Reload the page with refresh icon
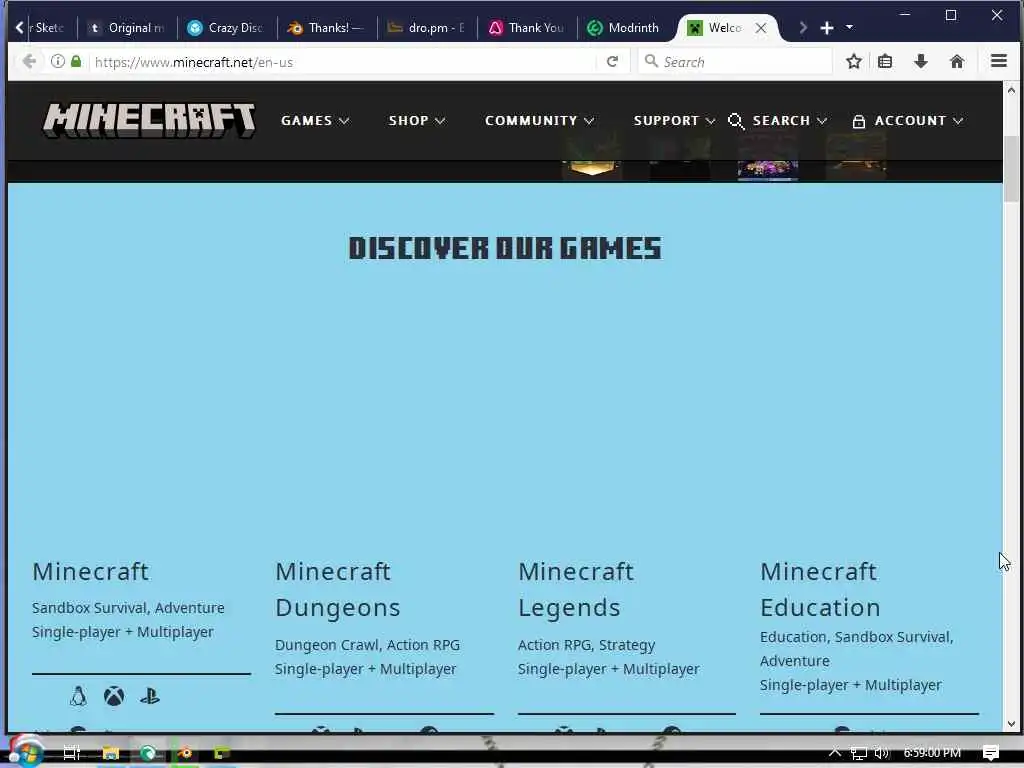This screenshot has height=768, width=1024. pyautogui.click(x=612, y=61)
